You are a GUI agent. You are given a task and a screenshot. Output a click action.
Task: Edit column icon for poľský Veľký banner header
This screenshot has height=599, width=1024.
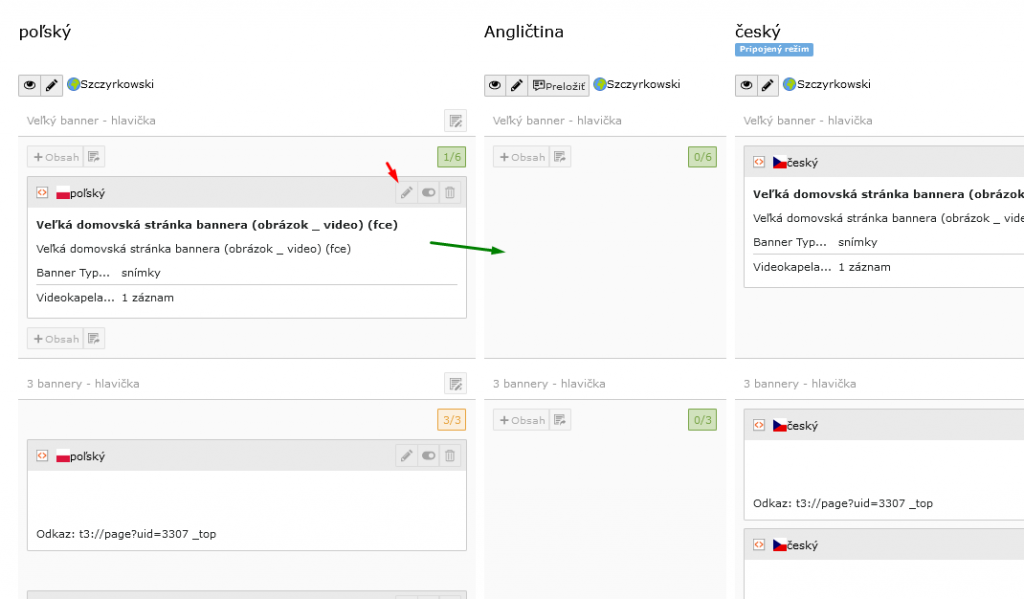pos(455,121)
